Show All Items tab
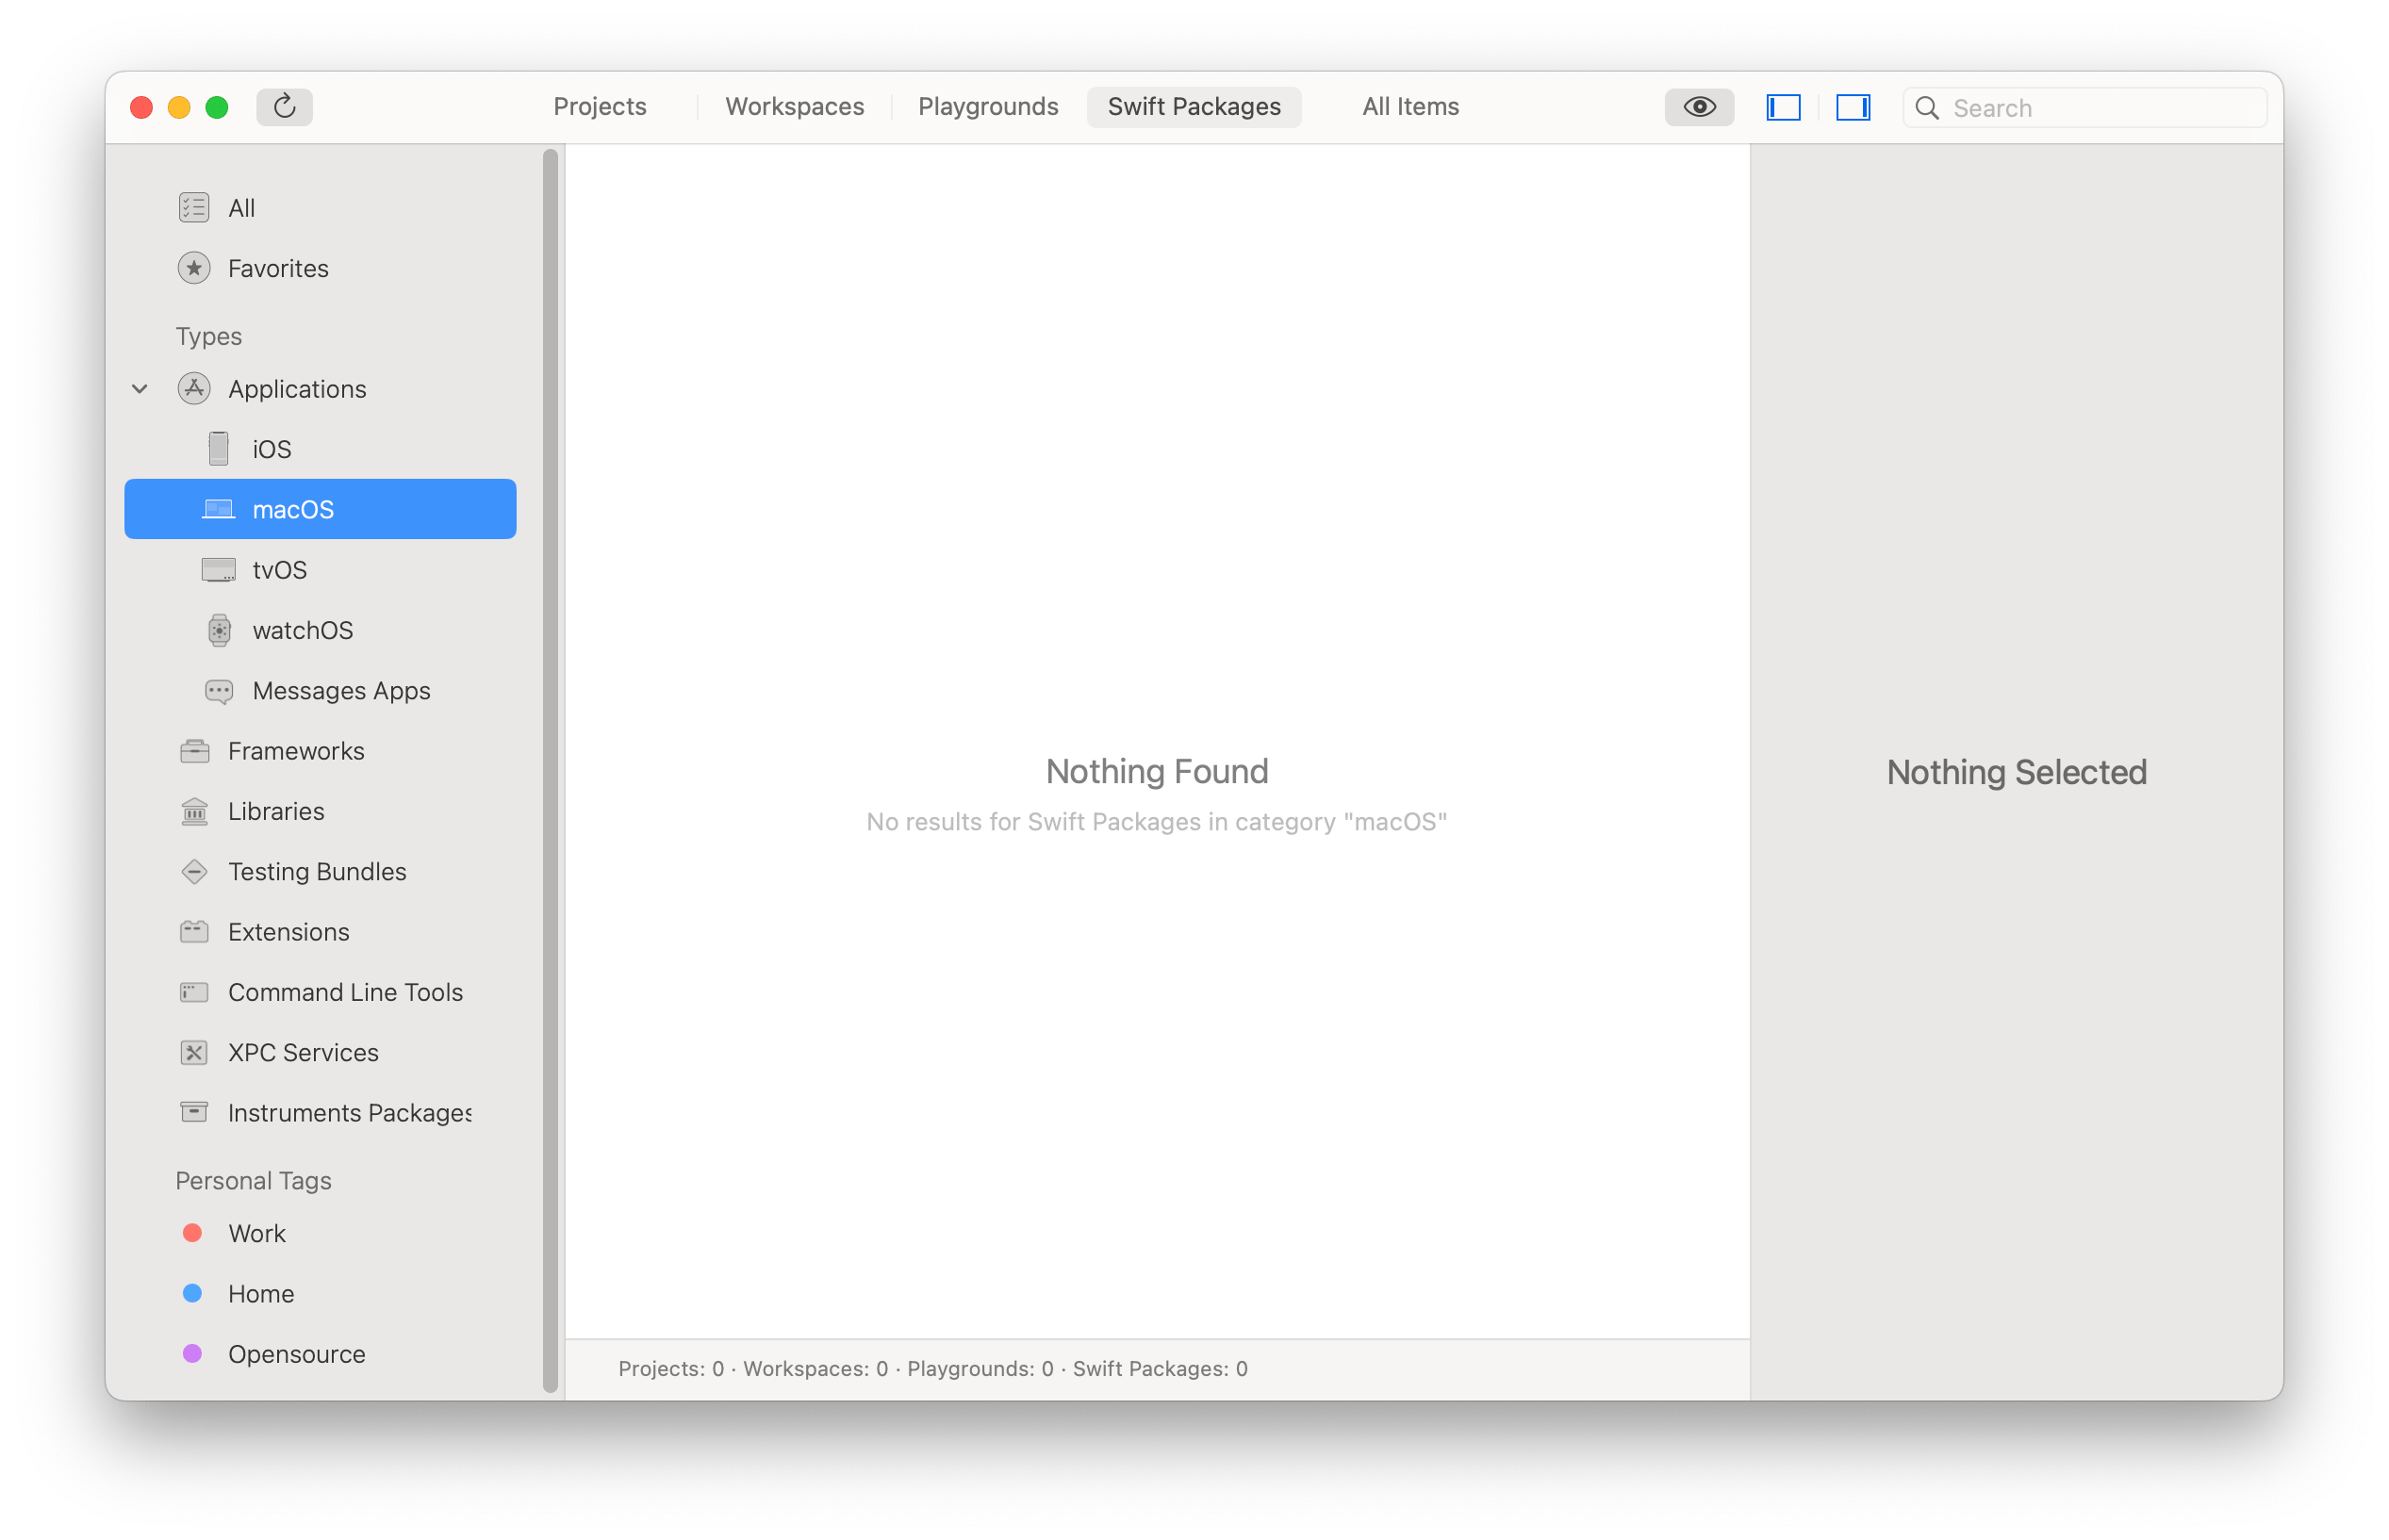 pyautogui.click(x=1409, y=107)
